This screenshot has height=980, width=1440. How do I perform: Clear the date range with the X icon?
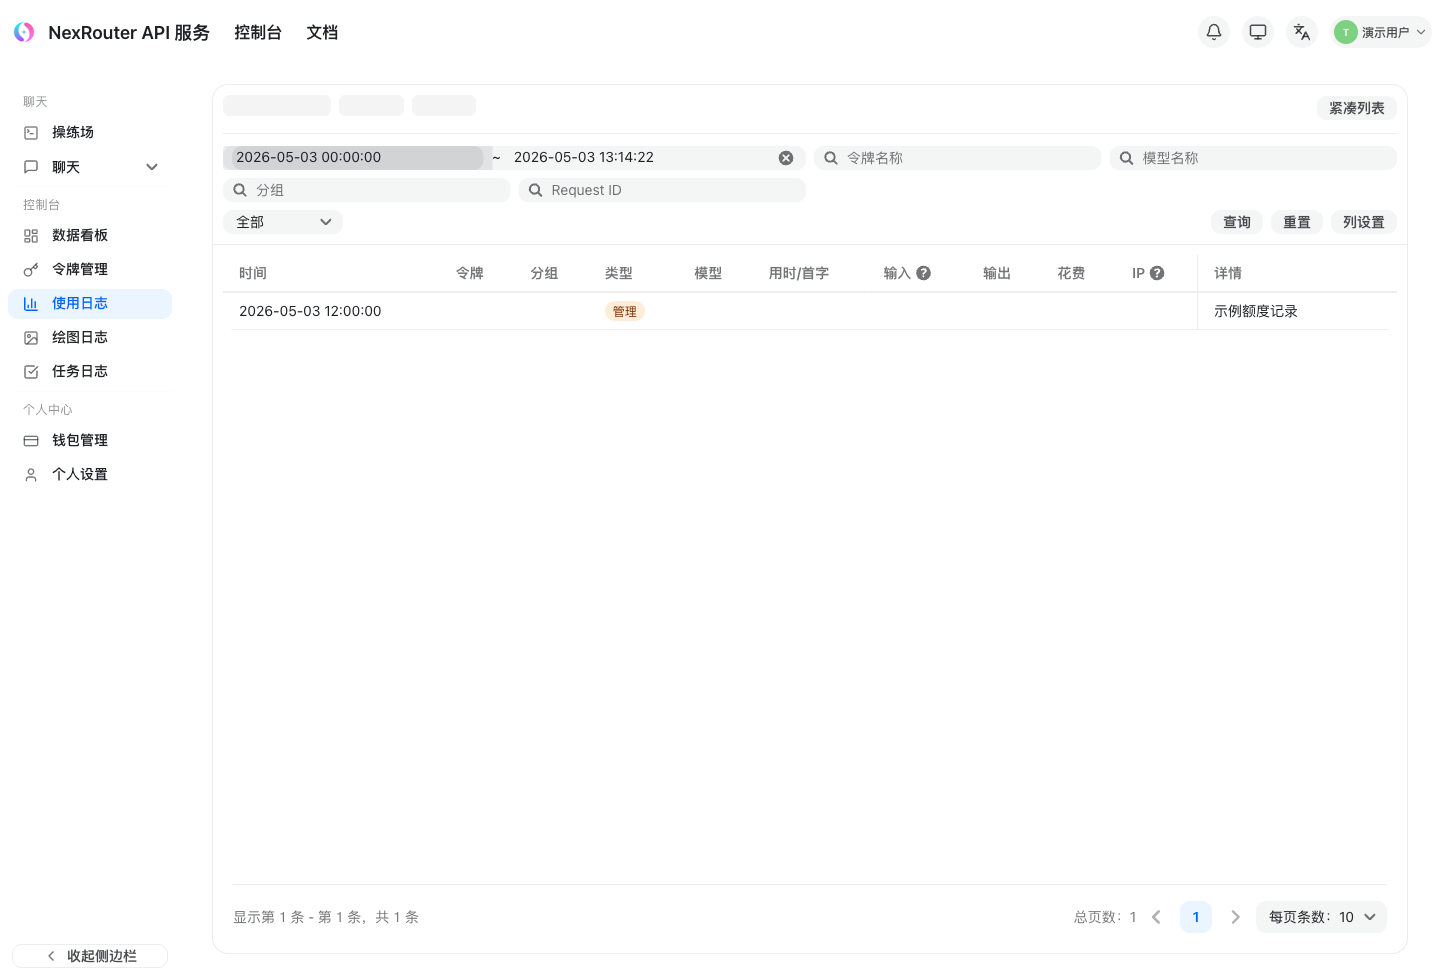pyautogui.click(x=786, y=158)
